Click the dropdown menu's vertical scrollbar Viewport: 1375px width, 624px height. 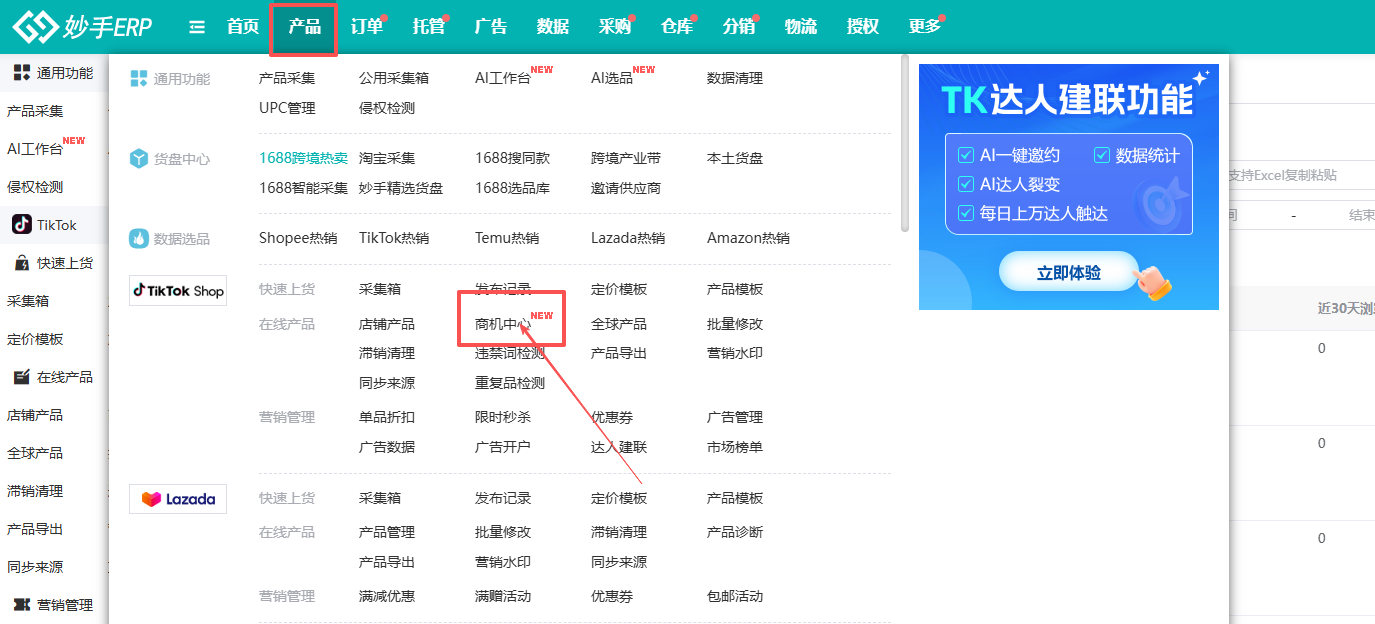click(x=905, y=144)
